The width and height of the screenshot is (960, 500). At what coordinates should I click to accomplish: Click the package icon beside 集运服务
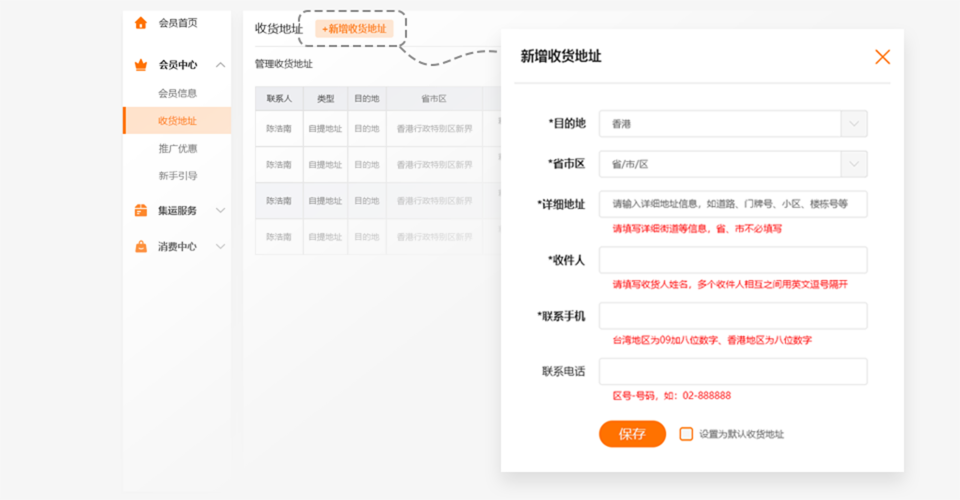140,211
